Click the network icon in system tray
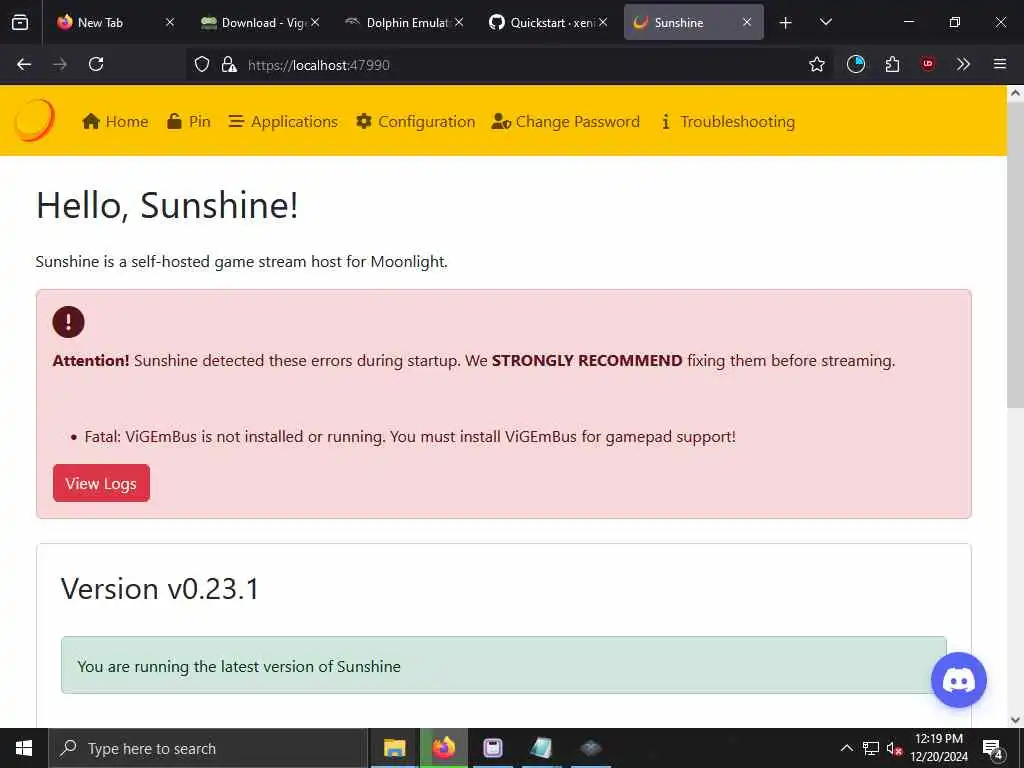Image resolution: width=1024 pixels, height=768 pixels. coord(871,748)
